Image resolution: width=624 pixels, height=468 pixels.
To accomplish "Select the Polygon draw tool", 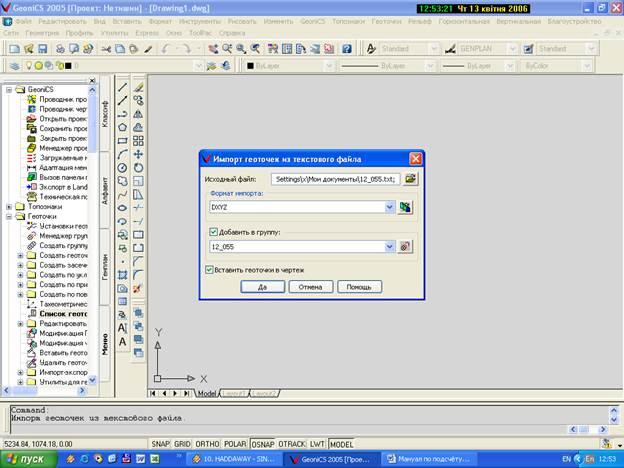I will 123,127.
